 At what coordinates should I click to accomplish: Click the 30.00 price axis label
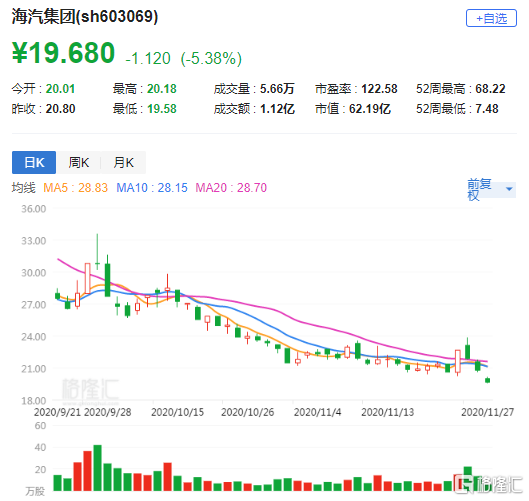[x=33, y=273]
